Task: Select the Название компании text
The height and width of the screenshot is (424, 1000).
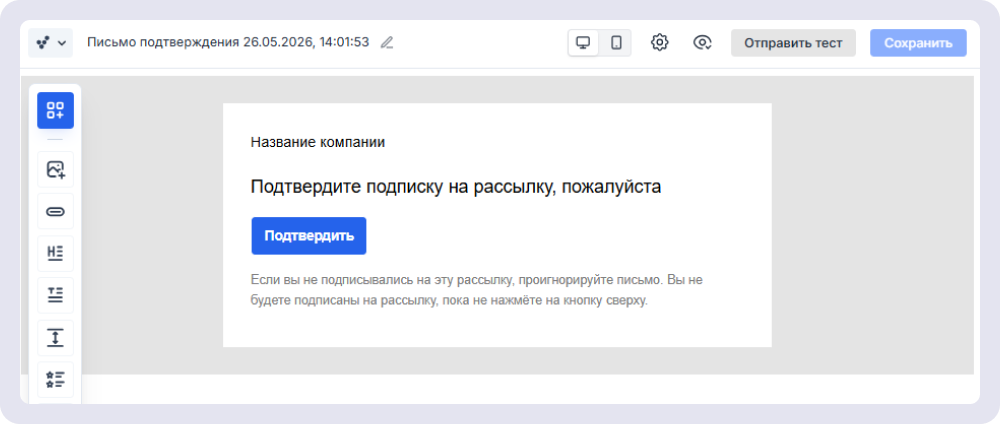Action: click(x=318, y=142)
